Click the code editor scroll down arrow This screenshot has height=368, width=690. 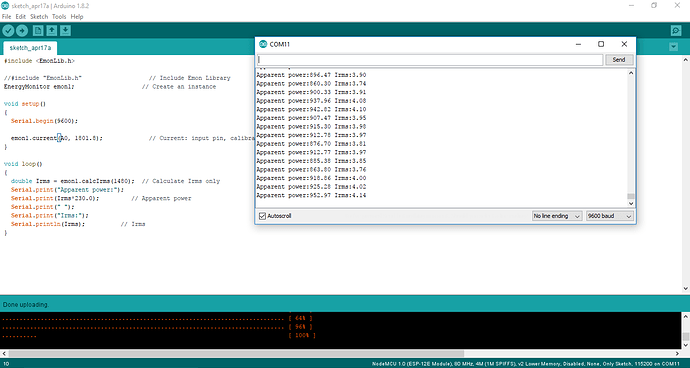click(686, 288)
